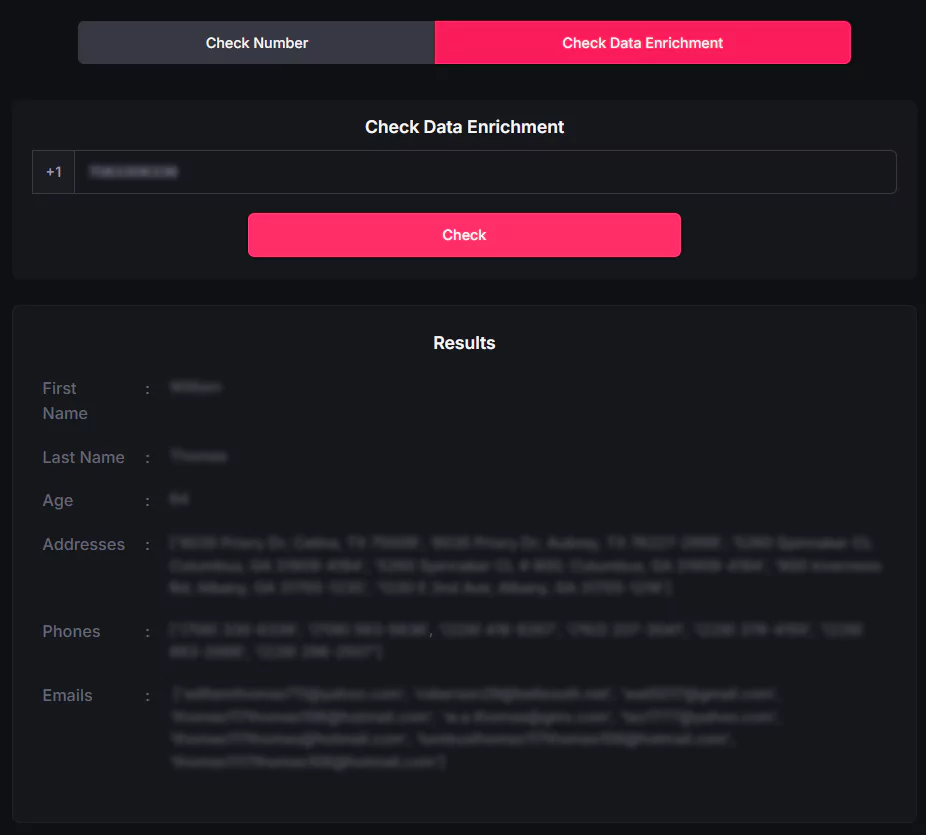This screenshot has width=926, height=835.
Task: Click the blurred Addresses result text
Action: tap(524, 566)
